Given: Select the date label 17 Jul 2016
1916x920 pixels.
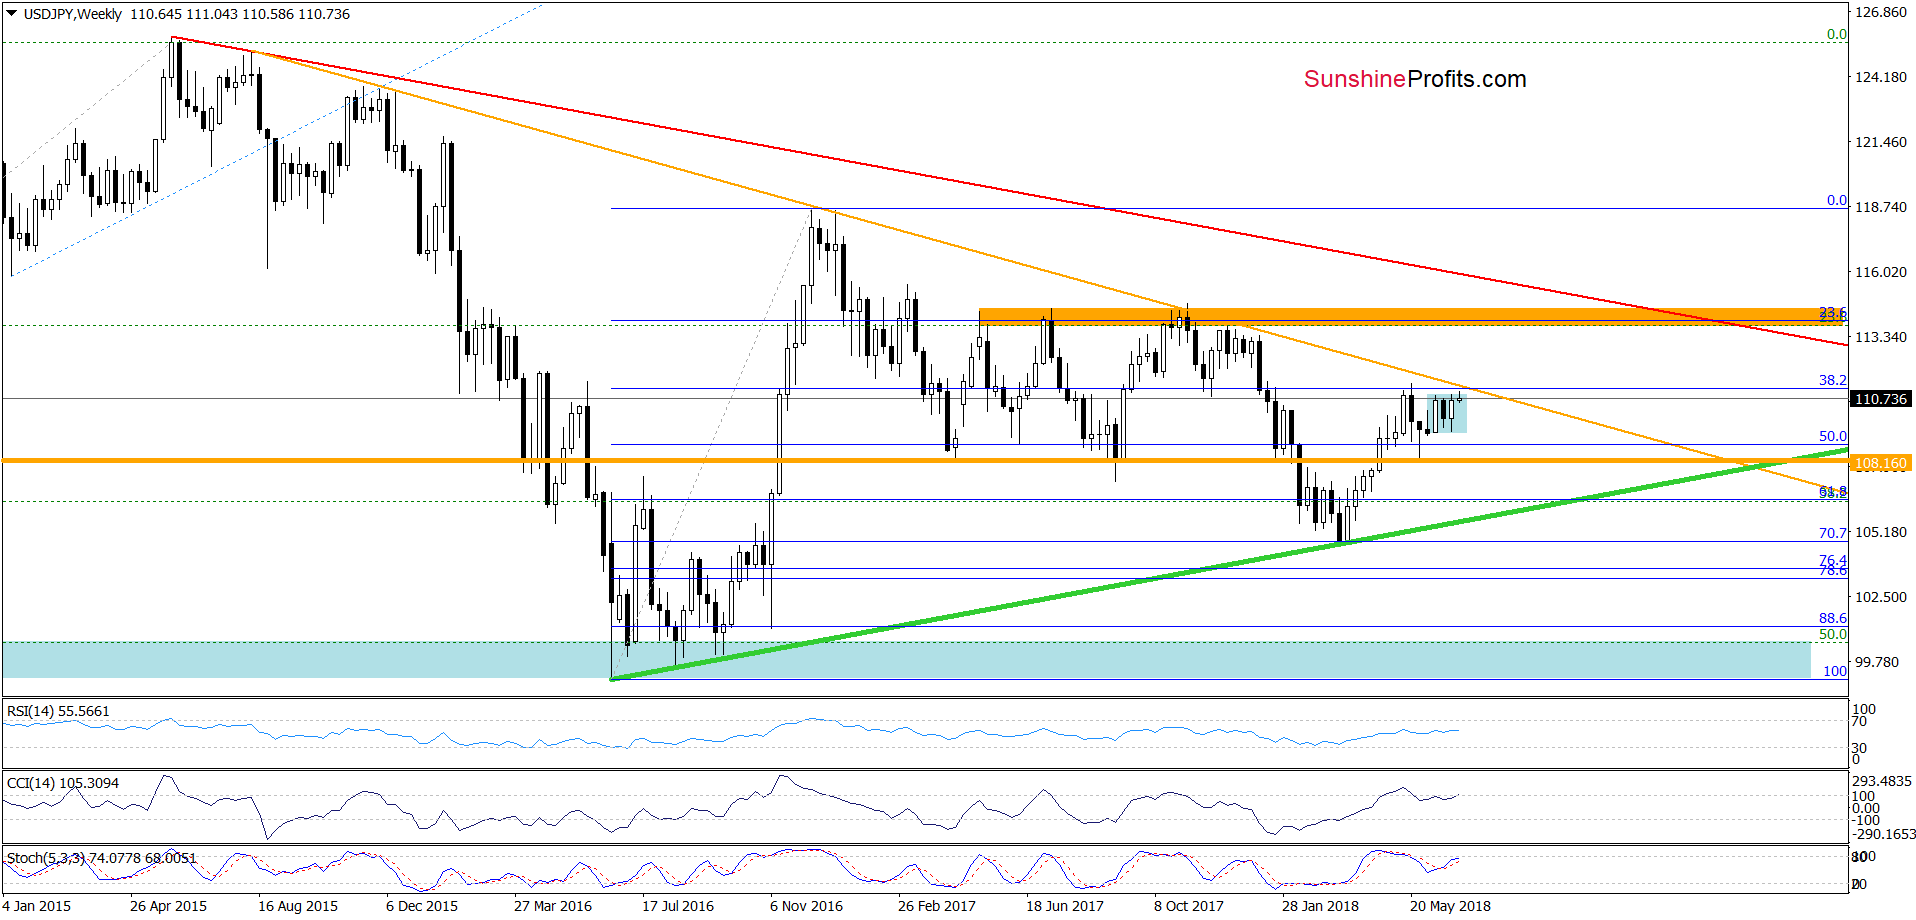Looking at the screenshot, I should tap(678, 906).
